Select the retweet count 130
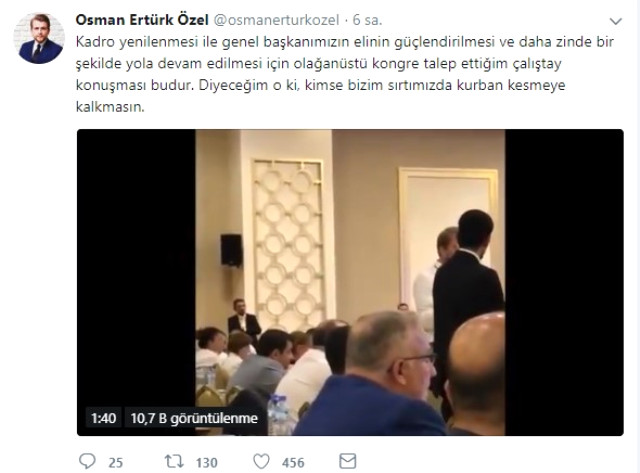This screenshot has height=473, width=640. (x=207, y=462)
